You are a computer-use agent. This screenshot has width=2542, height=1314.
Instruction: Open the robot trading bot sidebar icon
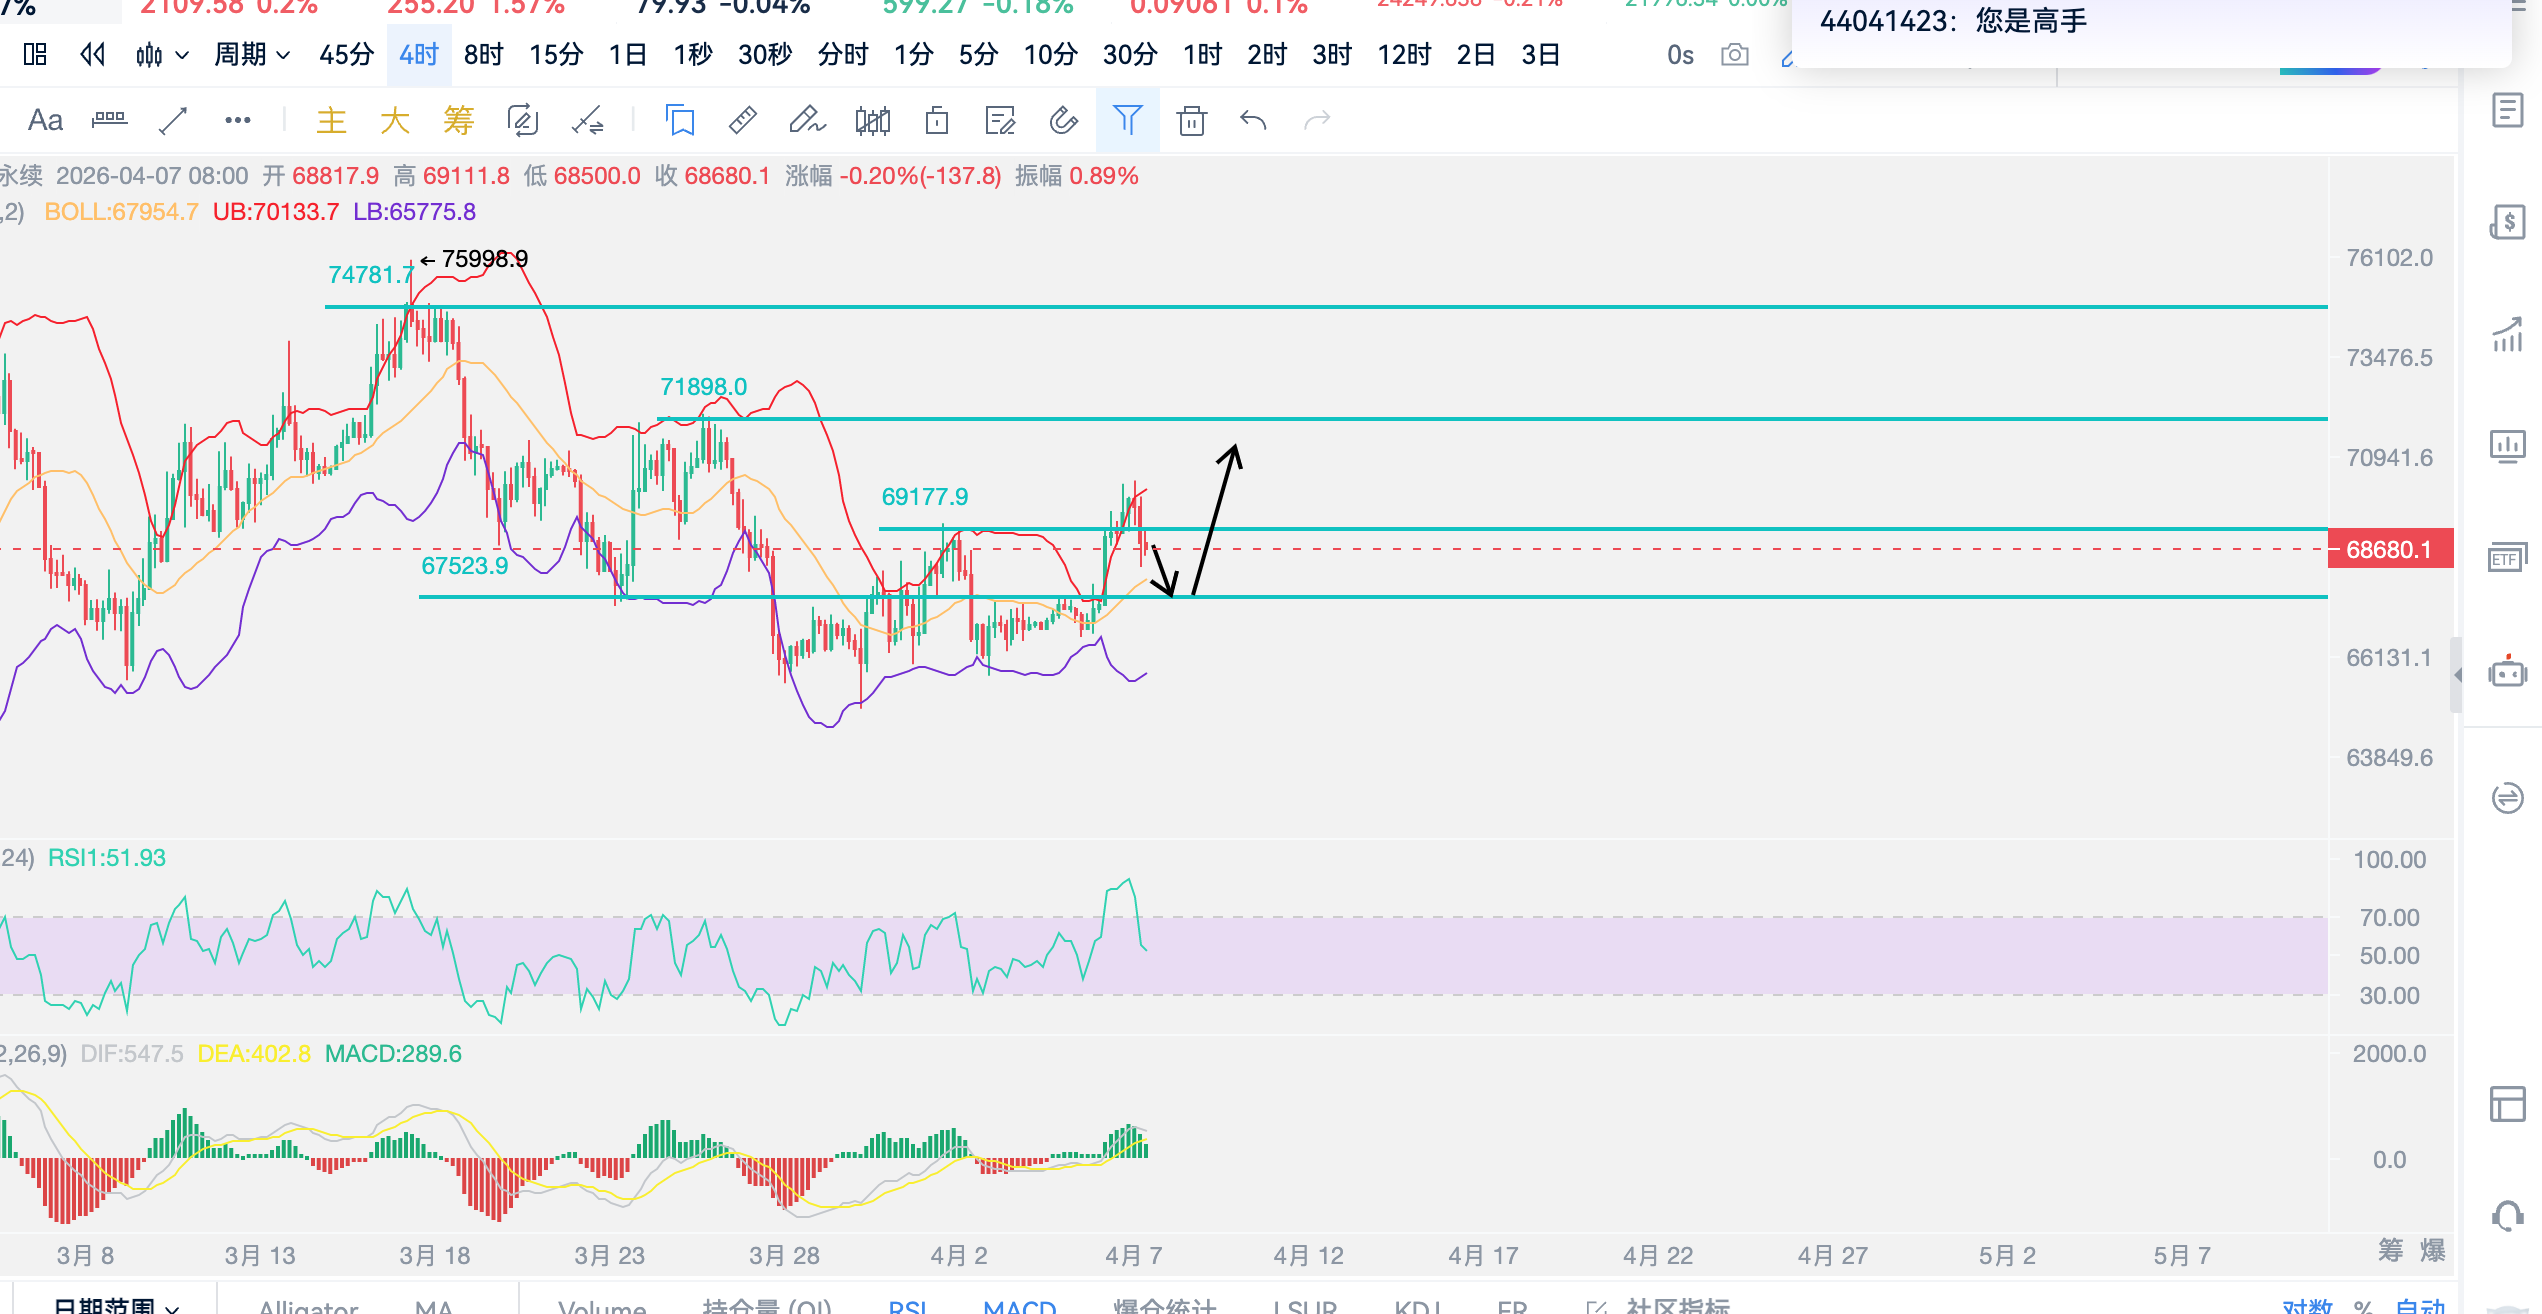pyautogui.click(x=2507, y=673)
